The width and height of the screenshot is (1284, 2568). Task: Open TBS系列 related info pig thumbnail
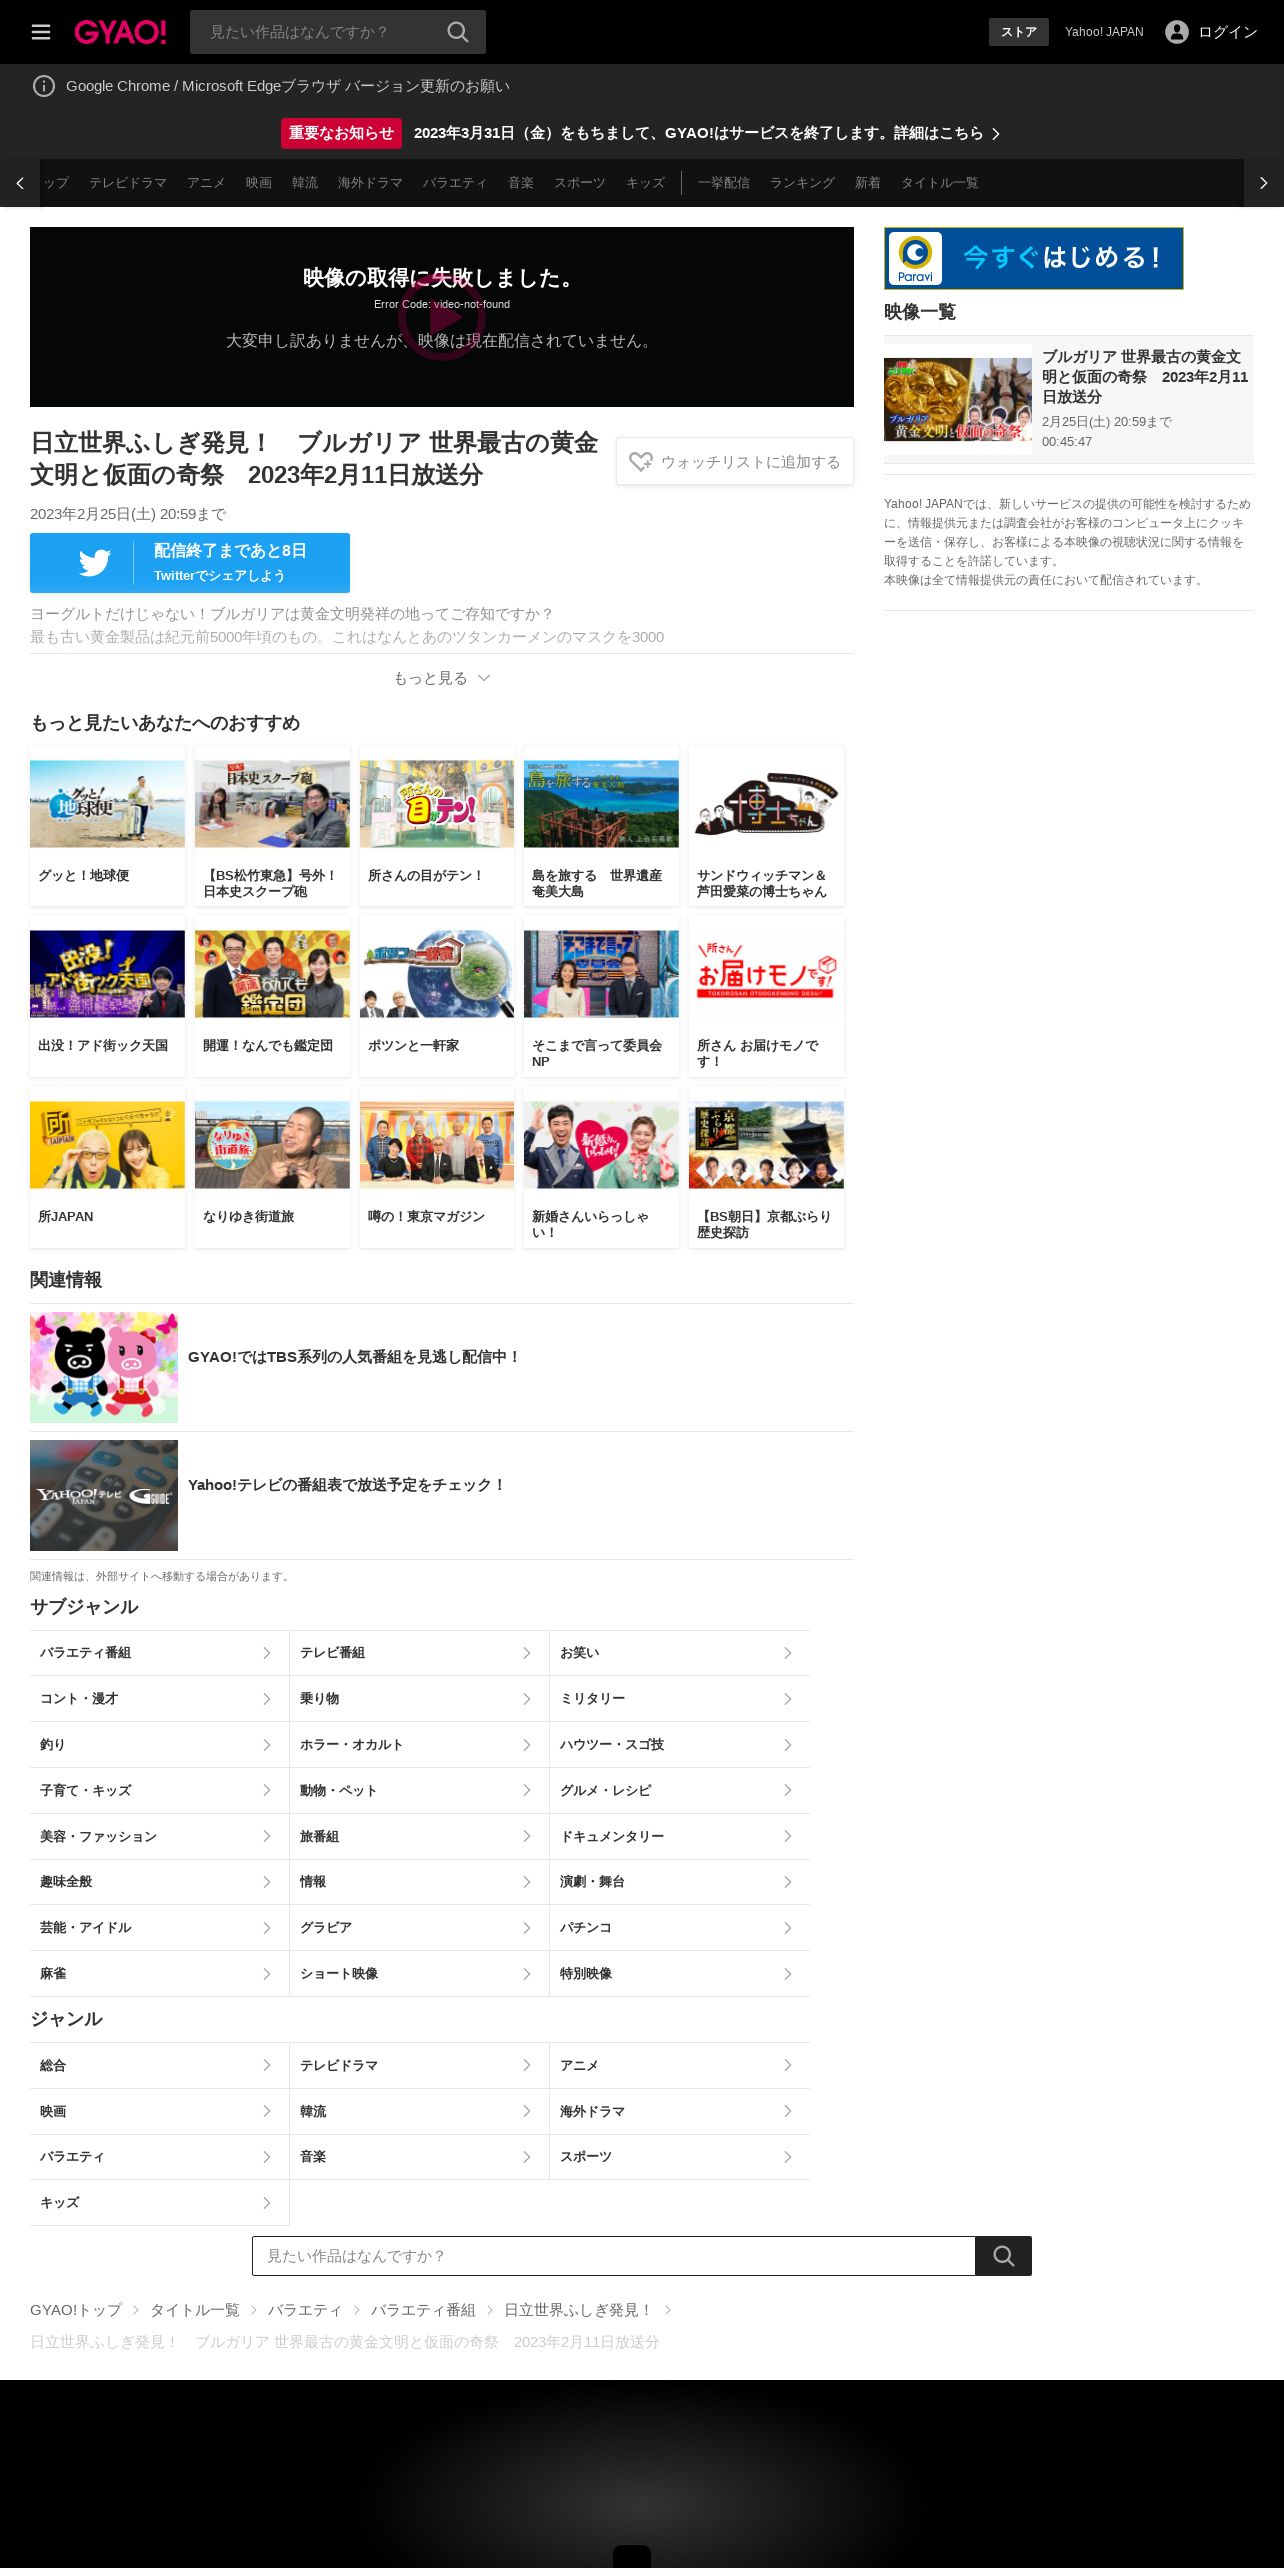[x=104, y=1367]
